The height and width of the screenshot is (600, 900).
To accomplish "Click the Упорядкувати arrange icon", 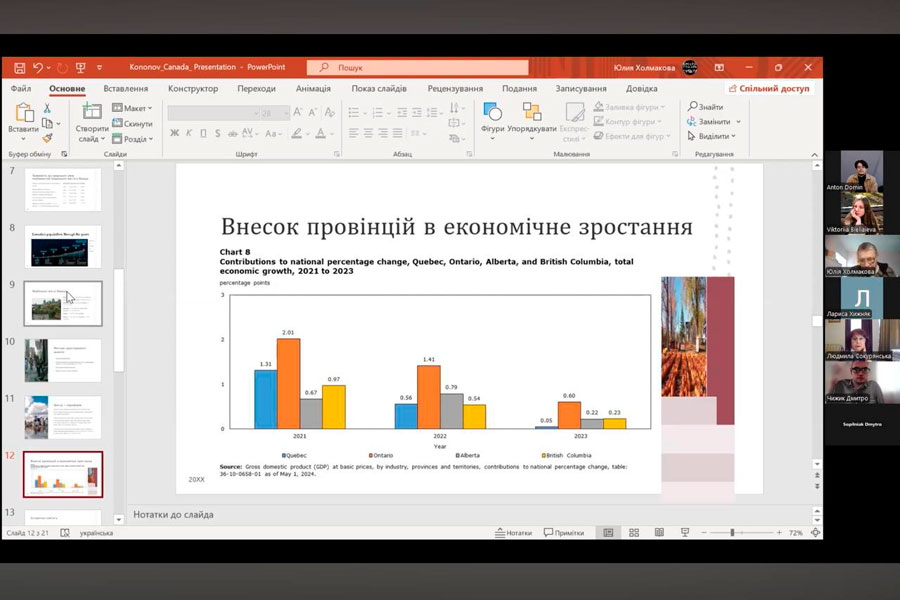I will coord(532,118).
